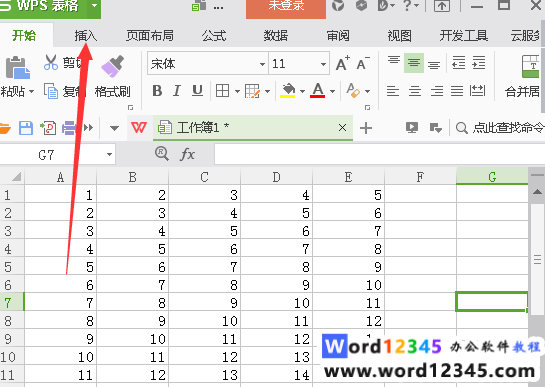
Task: Switch to the 公式 tab
Action: click(214, 35)
